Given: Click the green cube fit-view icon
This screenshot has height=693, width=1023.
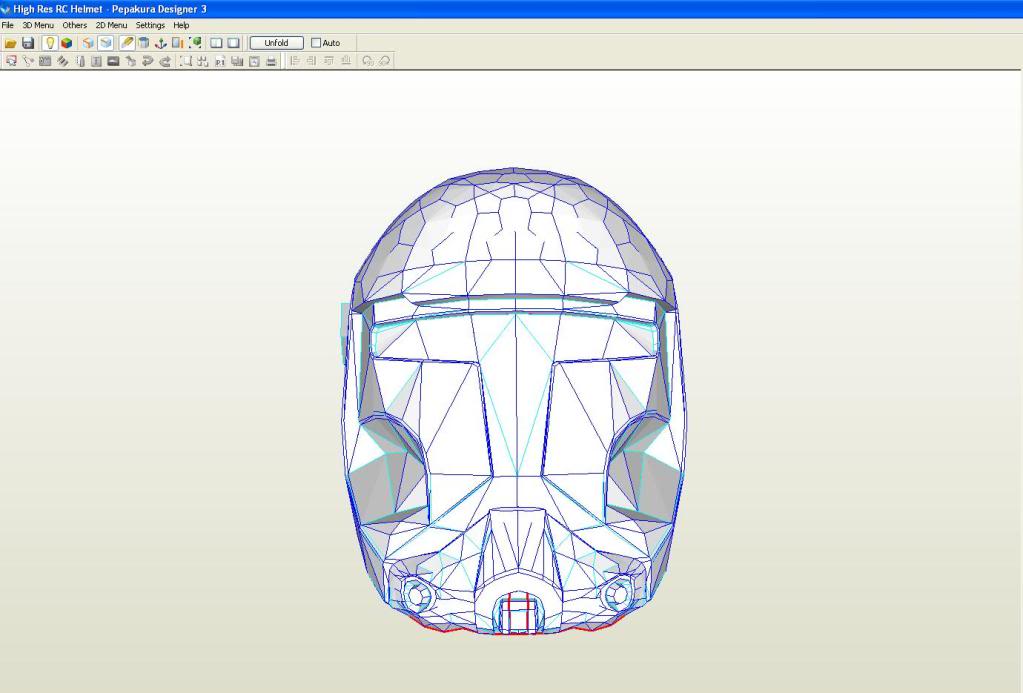Looking at the screenshot, I should (194, 43).
